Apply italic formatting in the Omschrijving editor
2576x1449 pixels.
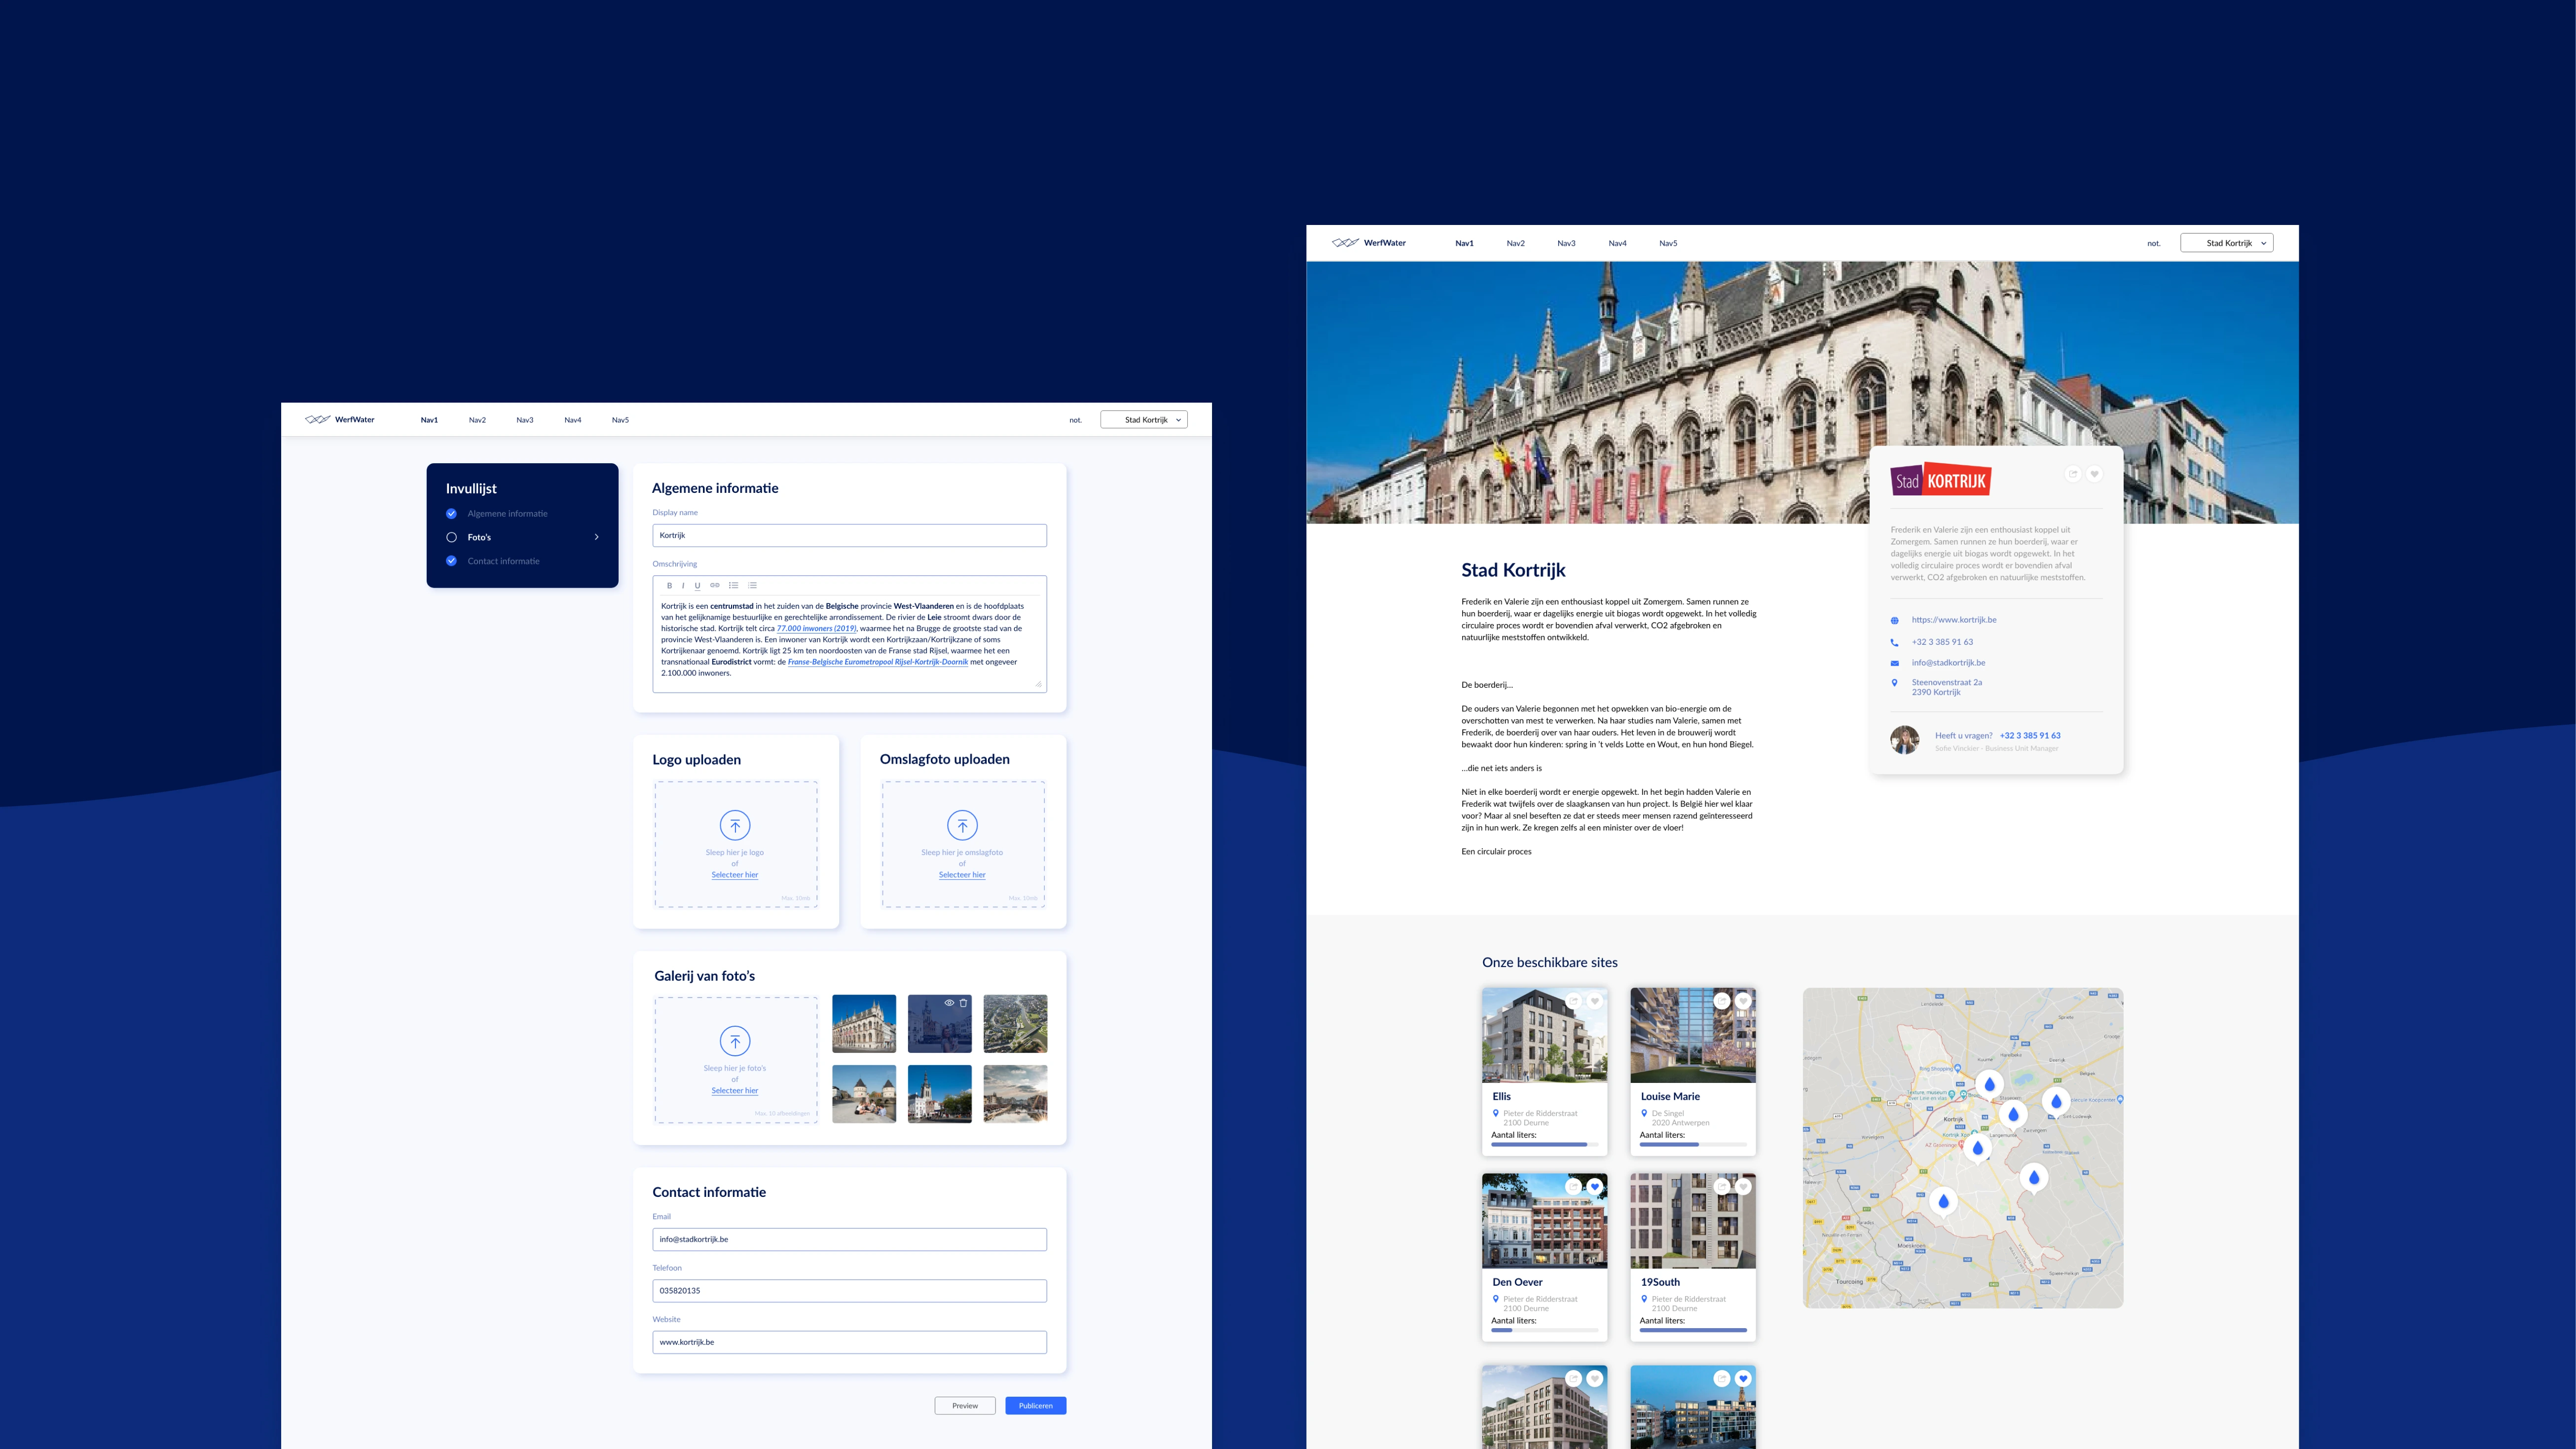(x=683, y=586)
